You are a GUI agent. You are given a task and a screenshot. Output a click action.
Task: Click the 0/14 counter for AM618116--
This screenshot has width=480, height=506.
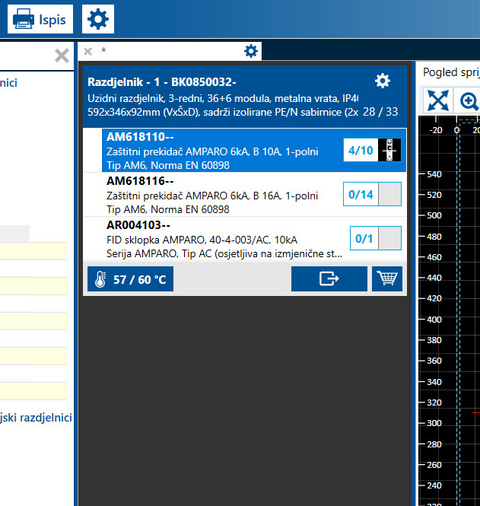(x=361, y=194)
